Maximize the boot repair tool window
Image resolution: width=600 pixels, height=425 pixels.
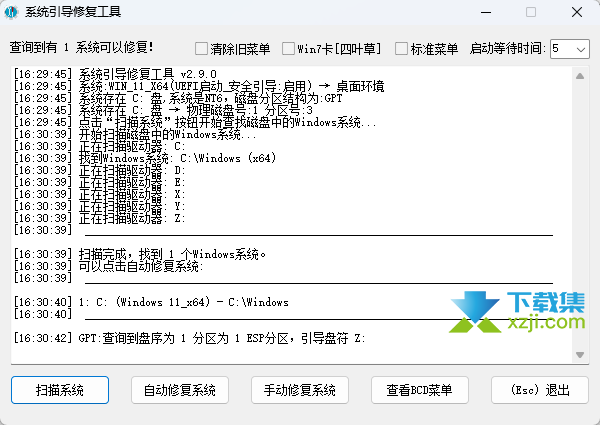(x=530, y=13)
